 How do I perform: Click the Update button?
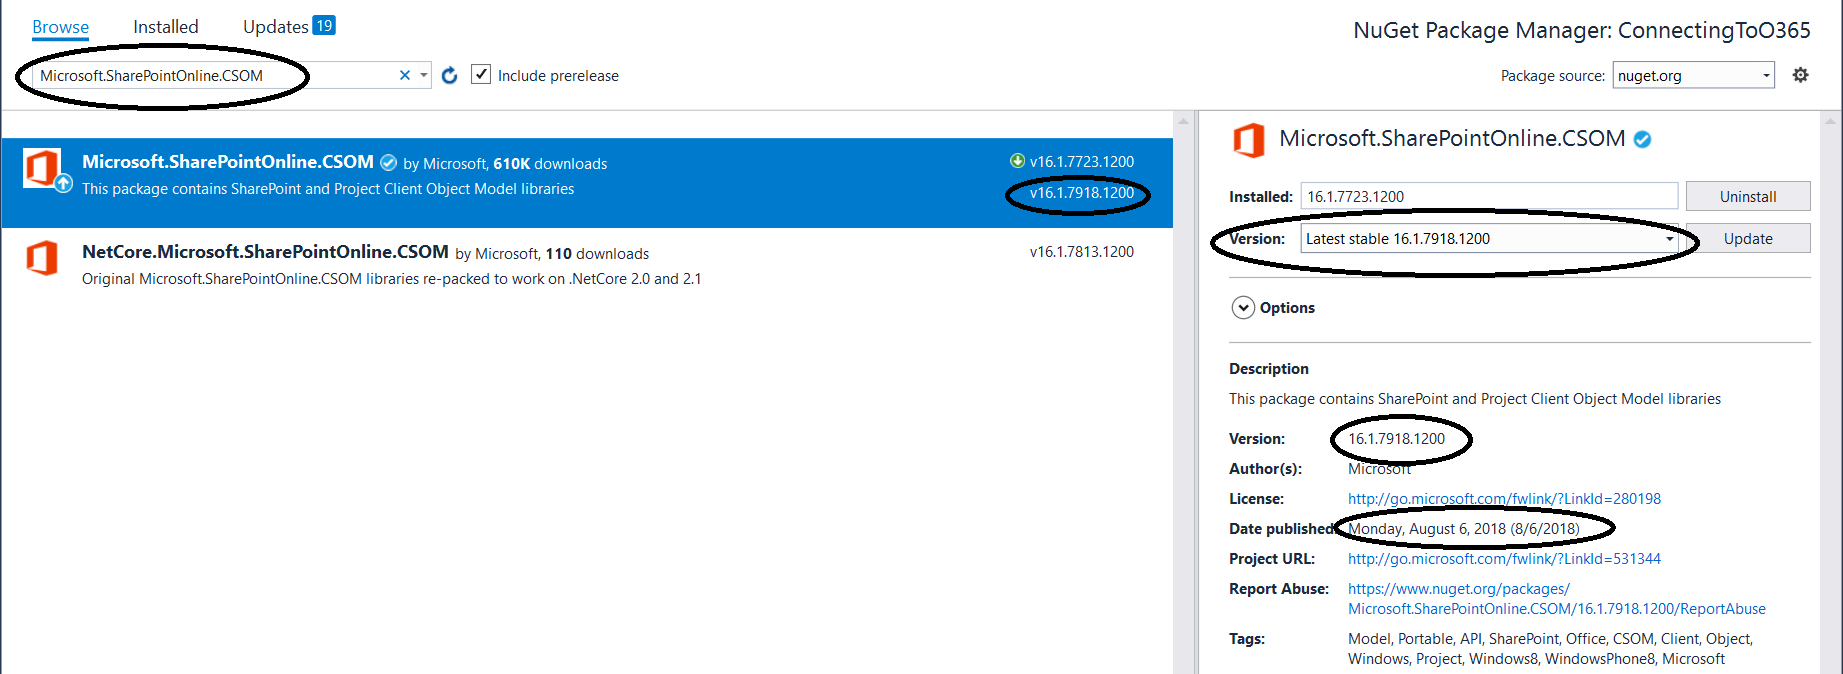[1748, 239]
